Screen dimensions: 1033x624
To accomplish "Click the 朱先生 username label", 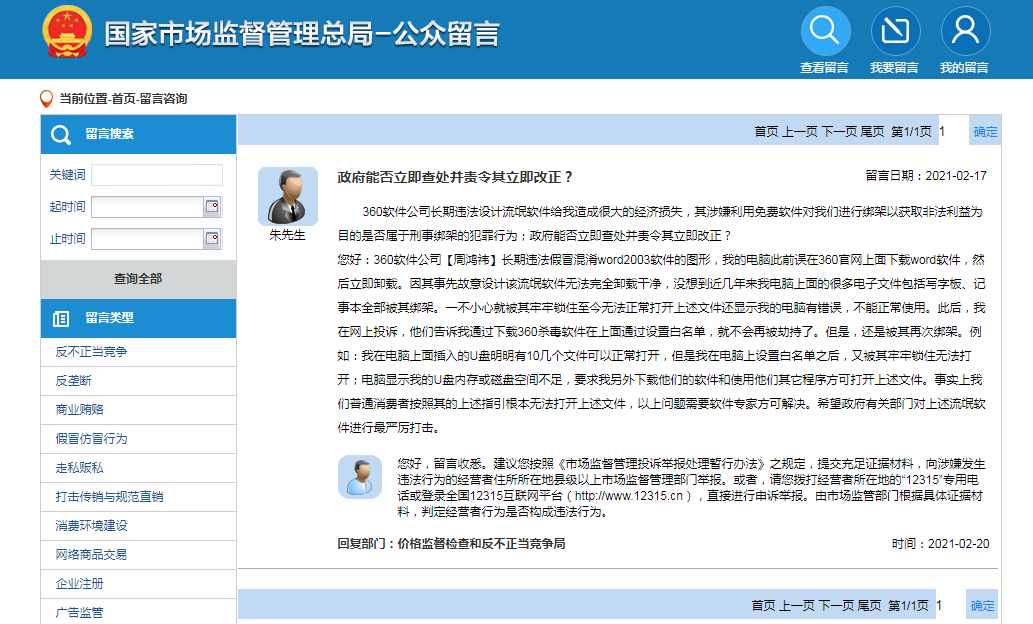I will (287, 235).
